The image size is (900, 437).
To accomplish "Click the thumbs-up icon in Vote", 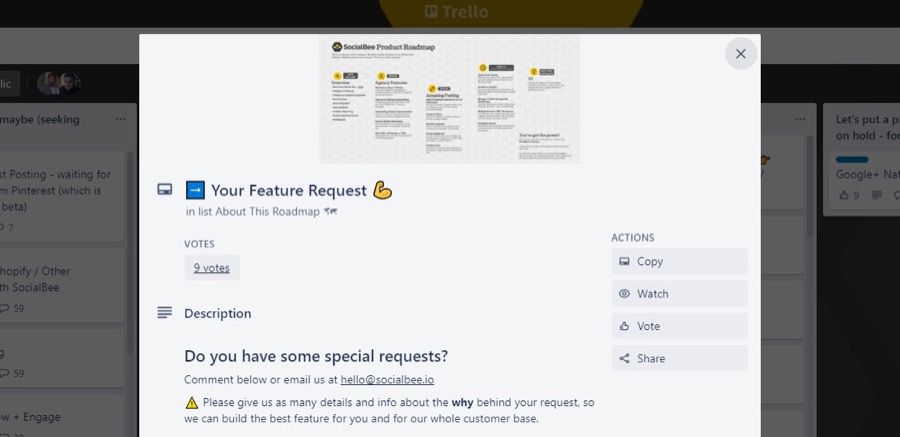I will (x=624, y=326).
